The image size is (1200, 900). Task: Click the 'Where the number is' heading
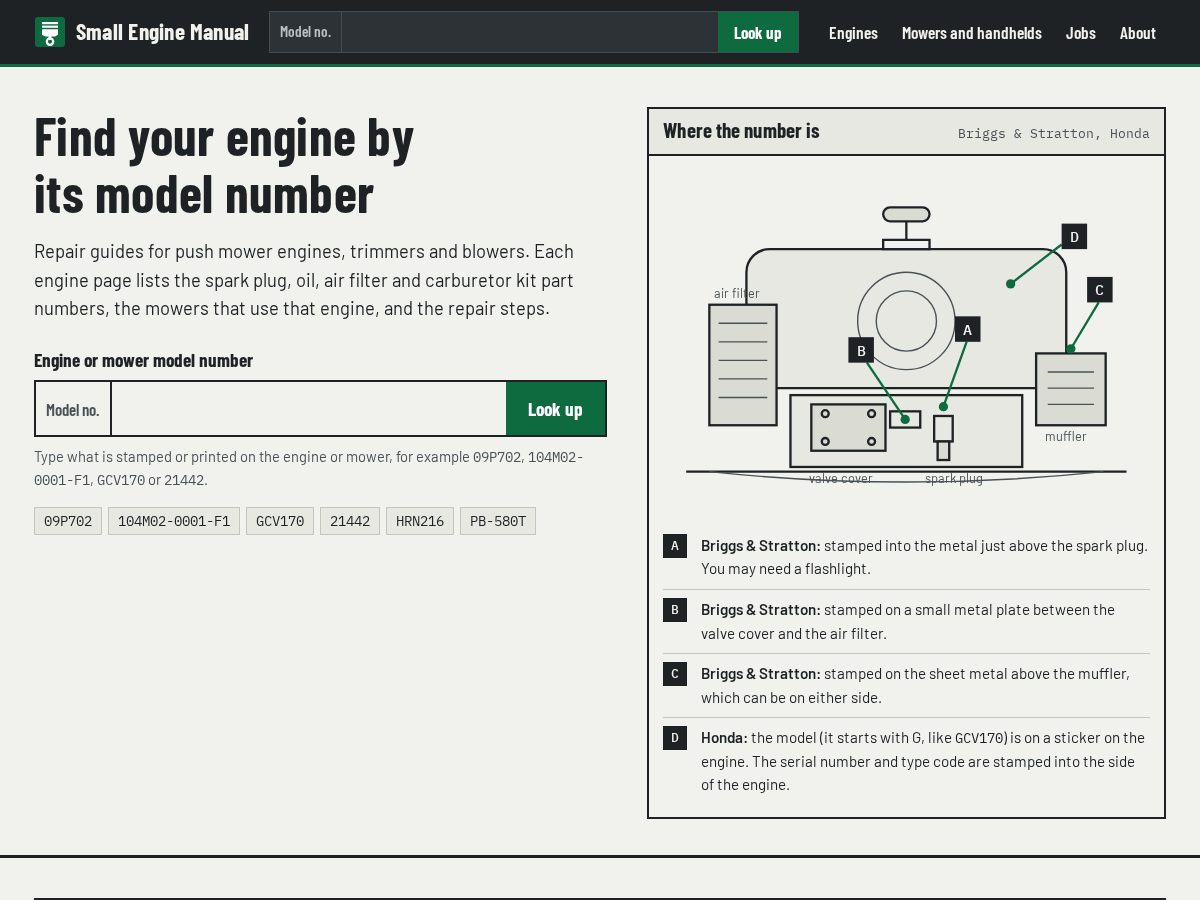click(x=741, y=131)
